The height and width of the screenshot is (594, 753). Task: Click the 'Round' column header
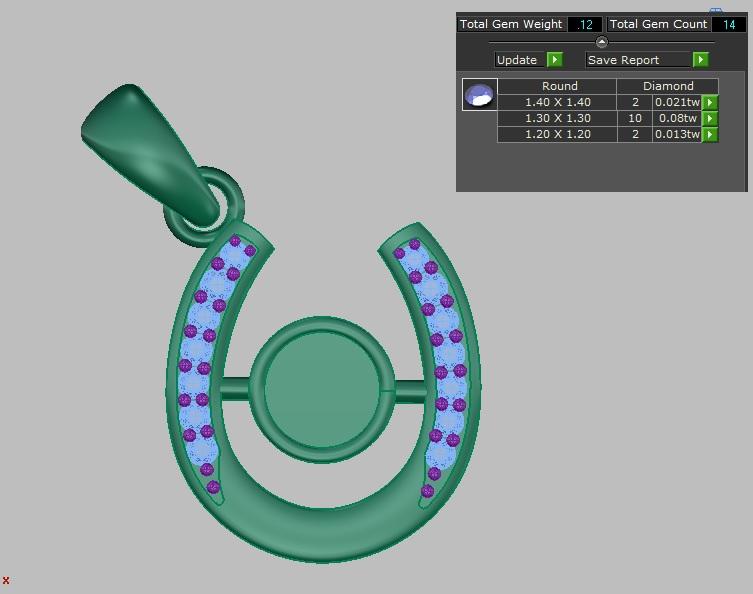click(559, 86)
